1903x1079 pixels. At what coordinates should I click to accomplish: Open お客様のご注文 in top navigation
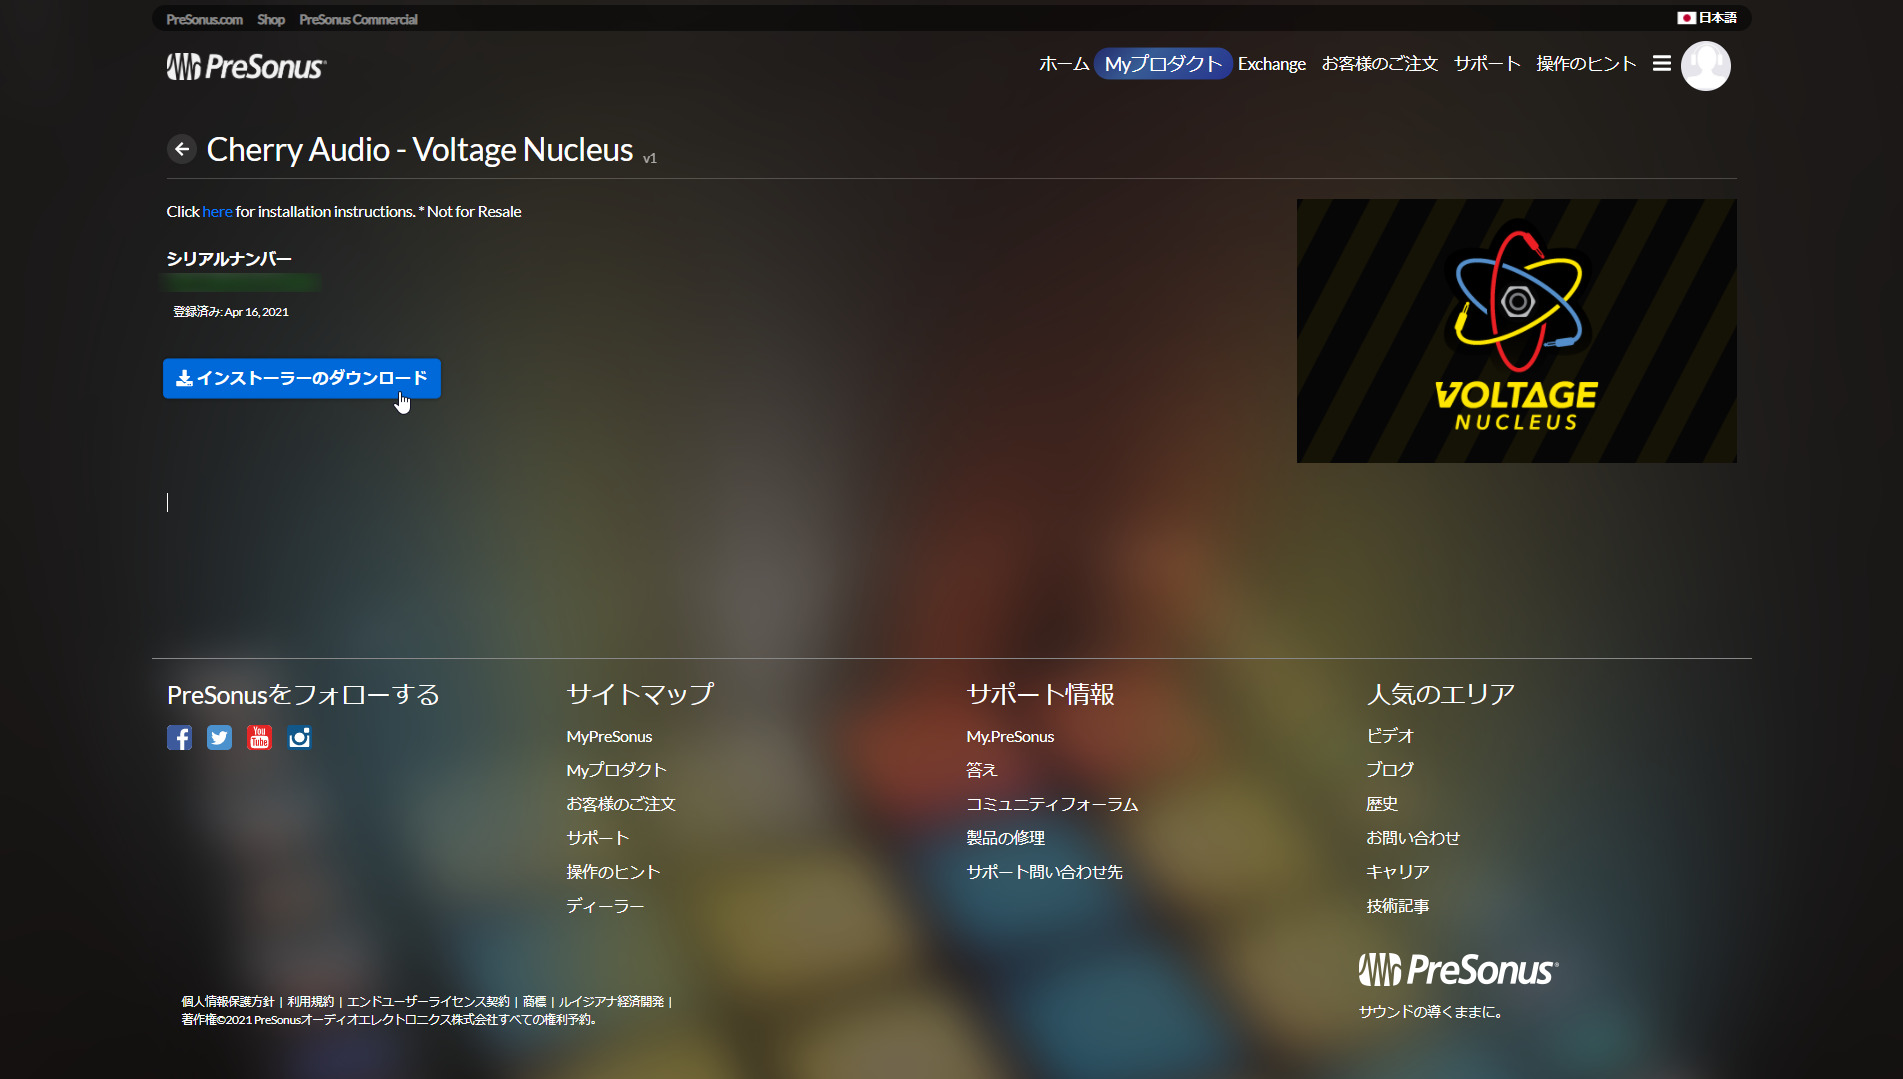(x=1379, y=64)
